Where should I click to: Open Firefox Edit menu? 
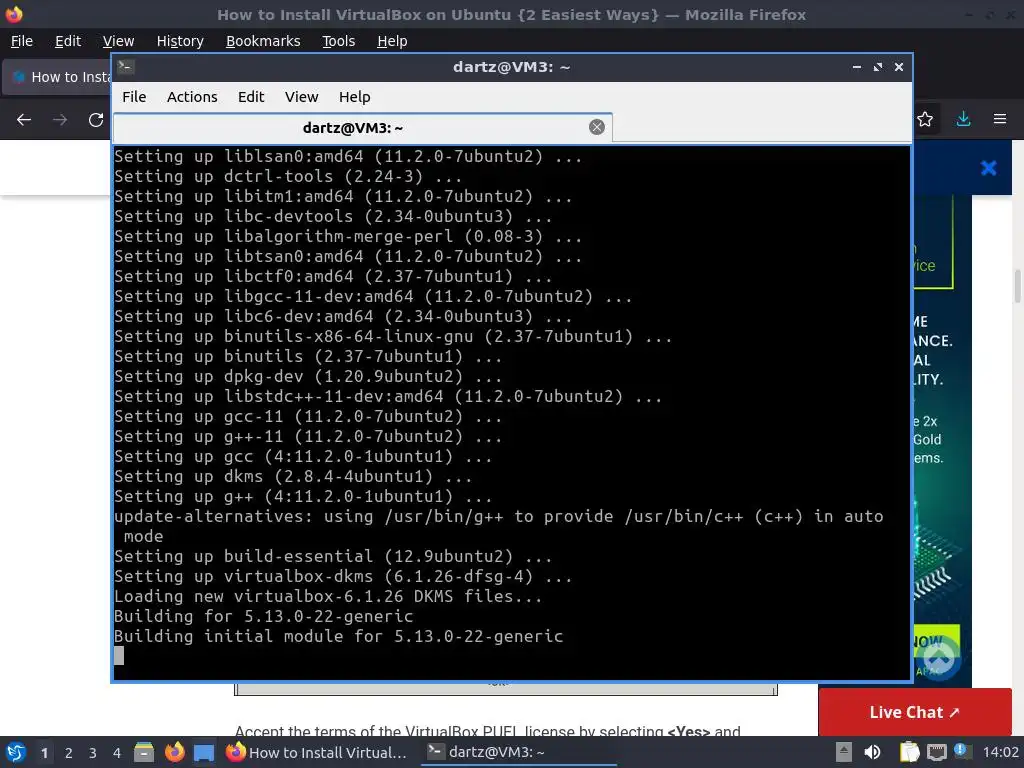click(68, 40)
